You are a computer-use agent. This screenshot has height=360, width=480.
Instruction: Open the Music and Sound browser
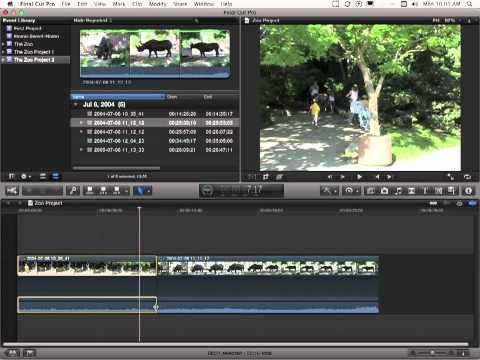[x=398, y=191]
